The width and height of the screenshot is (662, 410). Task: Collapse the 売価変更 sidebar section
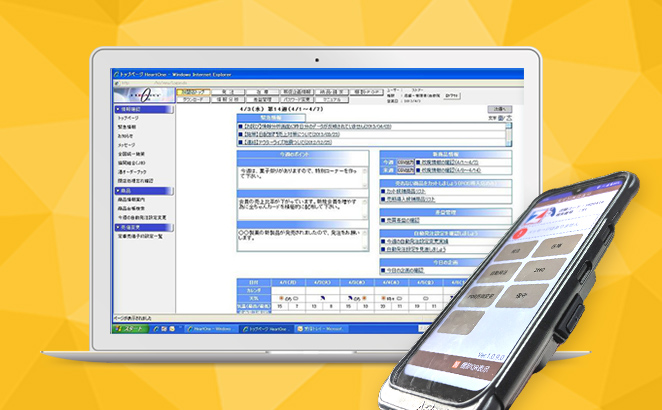point(144,228)
